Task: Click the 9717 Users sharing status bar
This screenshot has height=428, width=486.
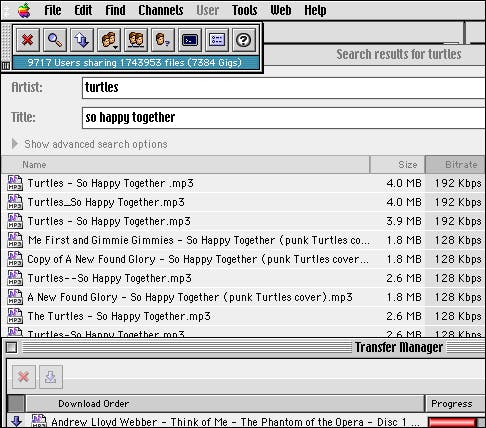Action: (x=135, y=63)
